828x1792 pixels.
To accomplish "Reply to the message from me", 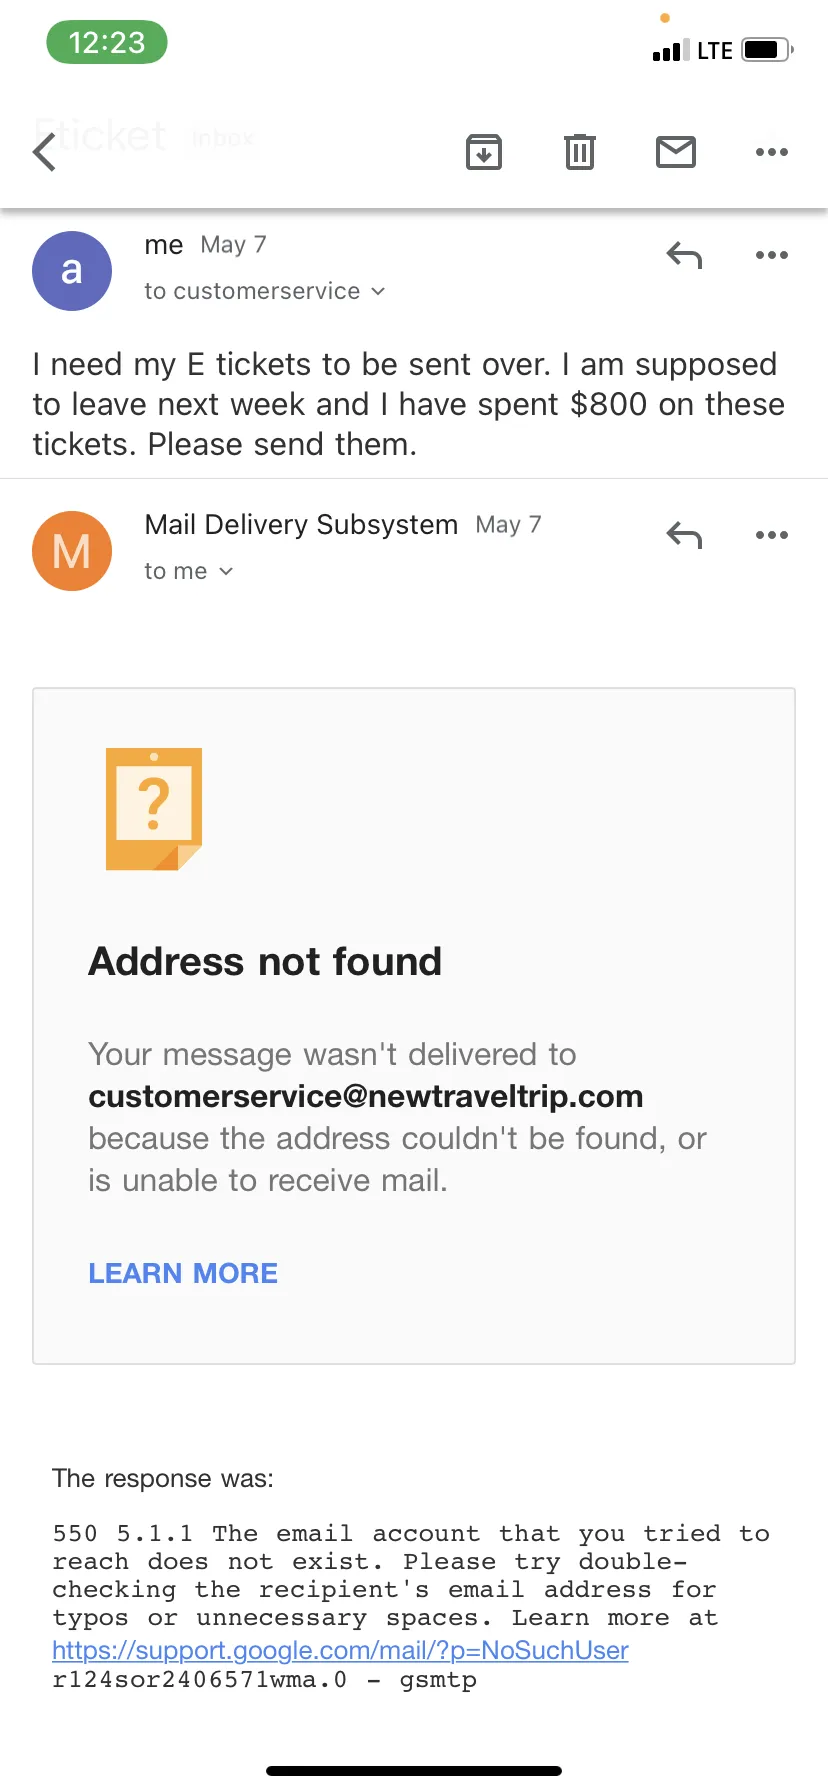I will [685, 256].
